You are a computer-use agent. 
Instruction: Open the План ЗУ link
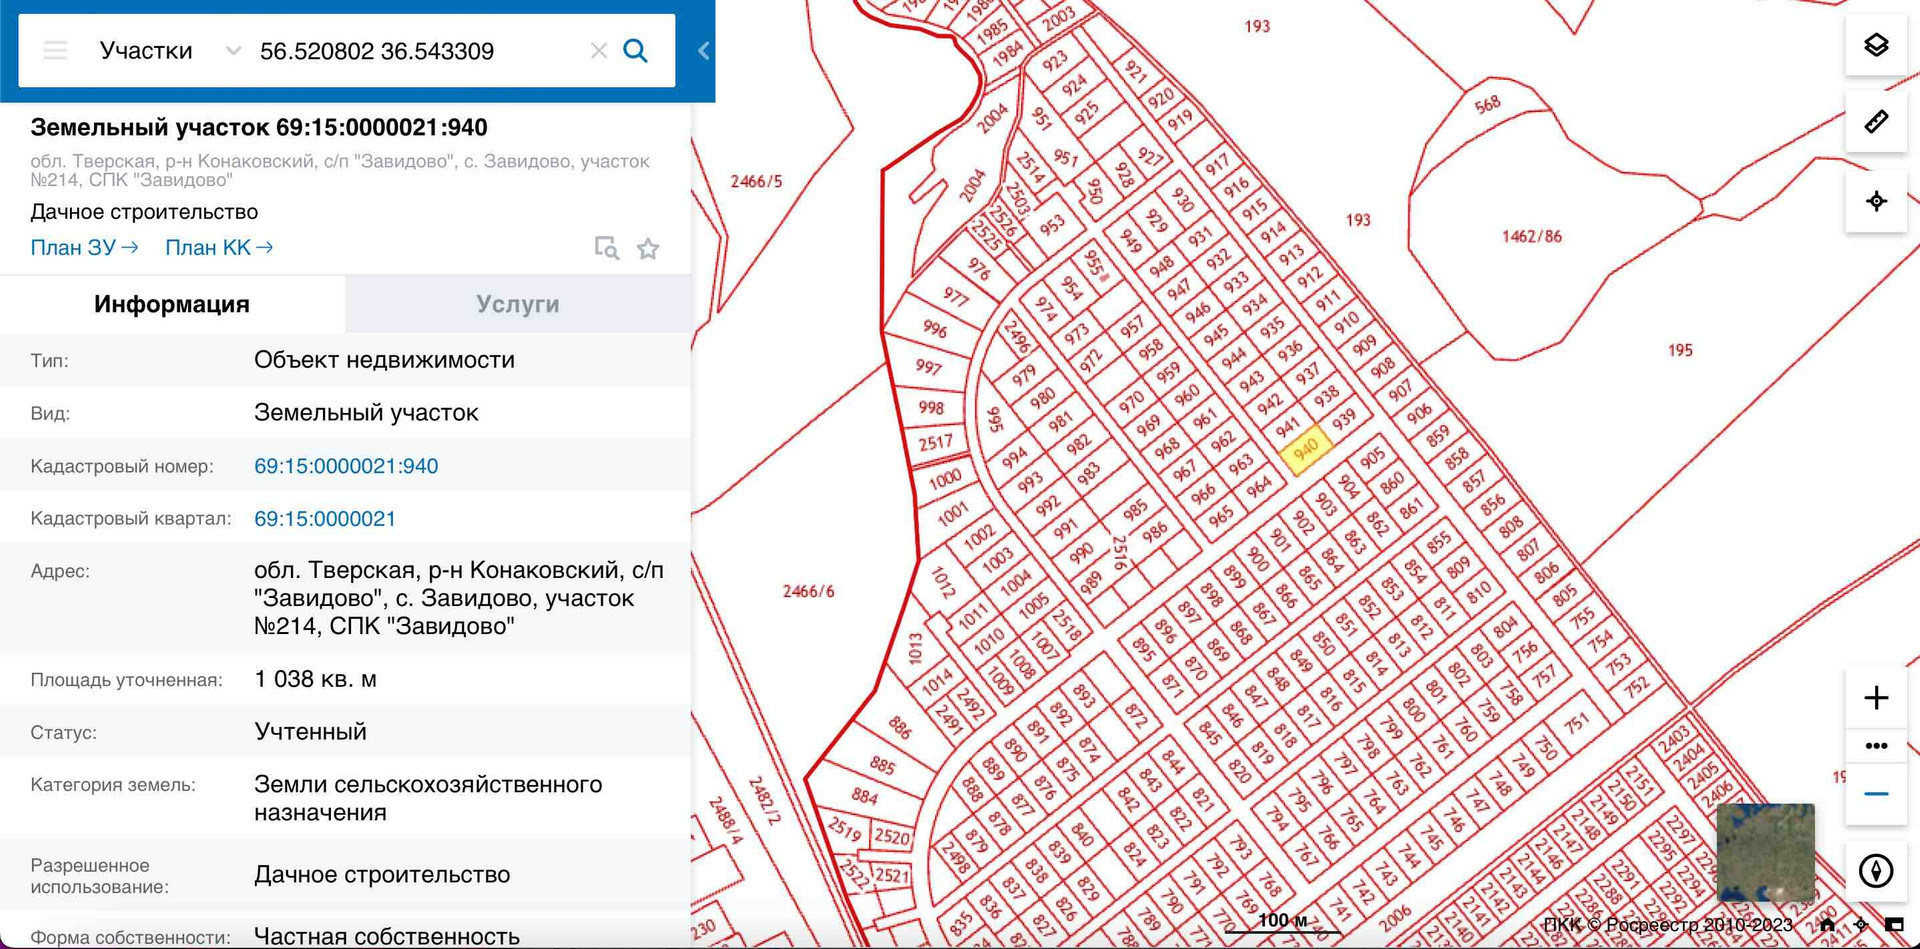pyautogui.click(x=84, y=248)
